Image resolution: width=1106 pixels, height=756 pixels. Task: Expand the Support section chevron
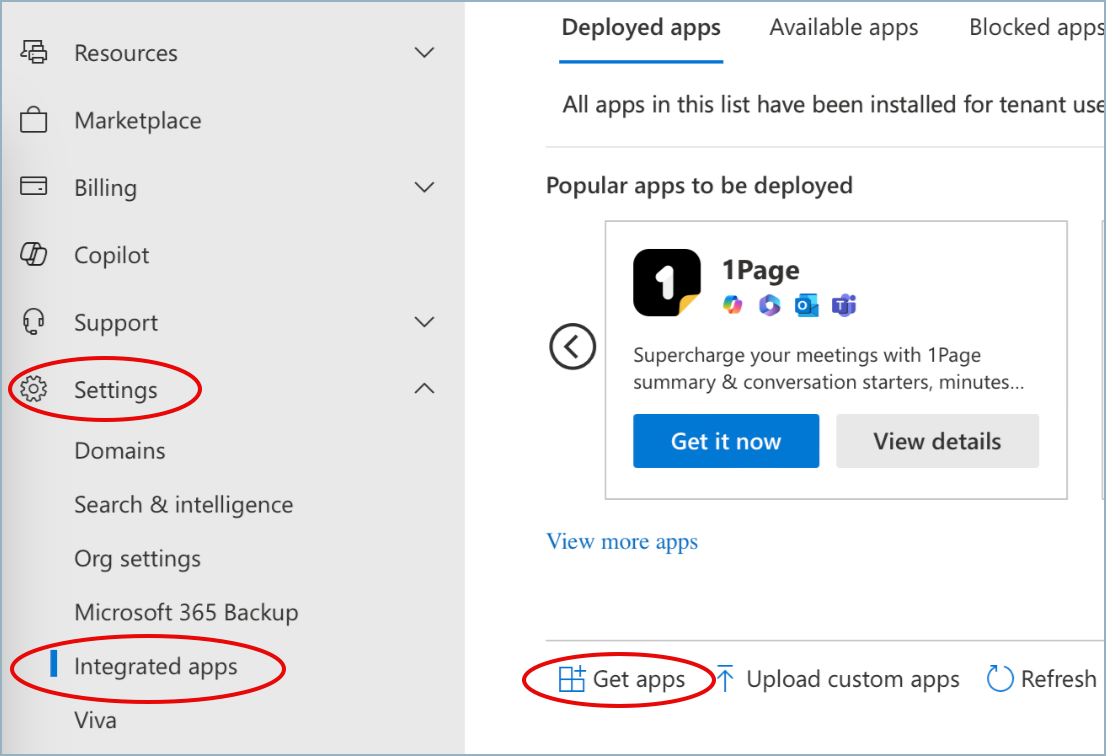click(x=425, y=322)
